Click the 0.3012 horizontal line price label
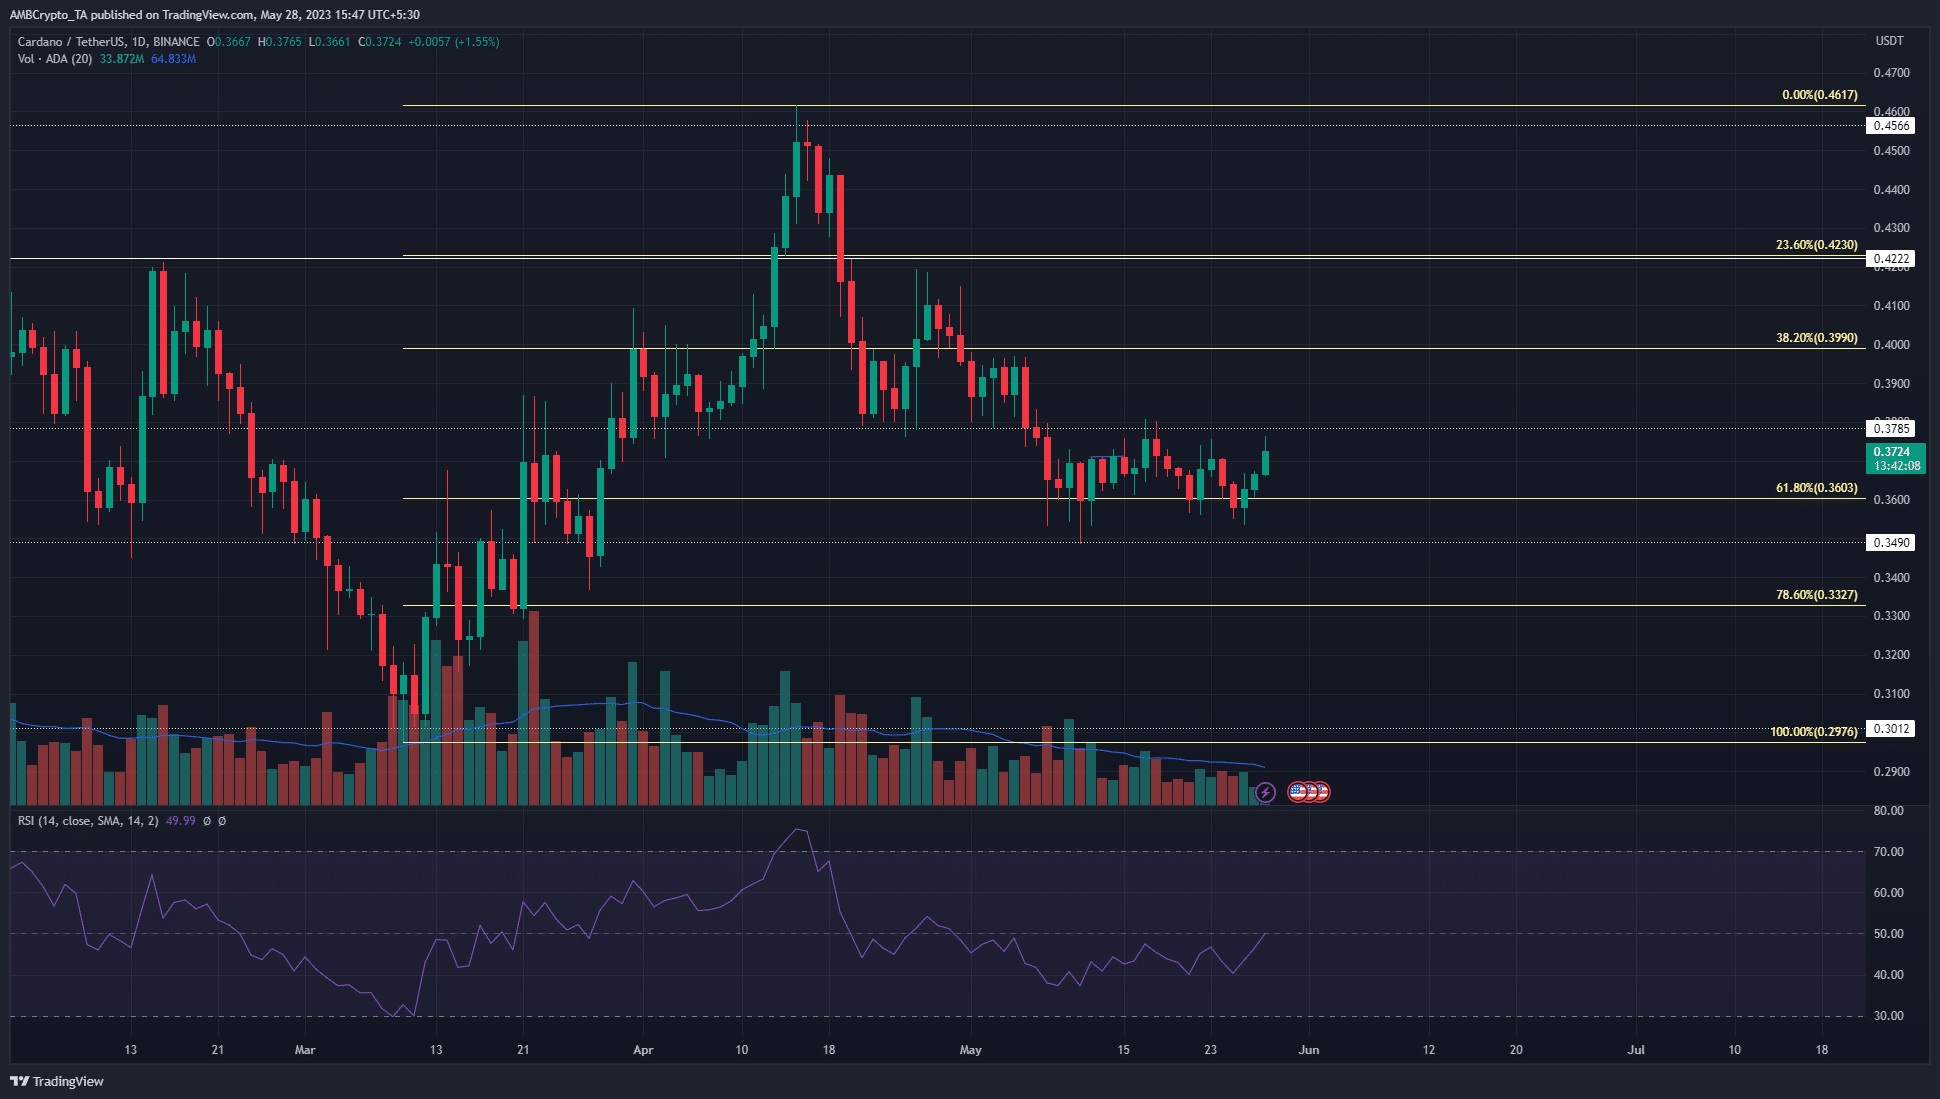The width and height of the screenshot is (1940, 1099). pos(1892,729)
